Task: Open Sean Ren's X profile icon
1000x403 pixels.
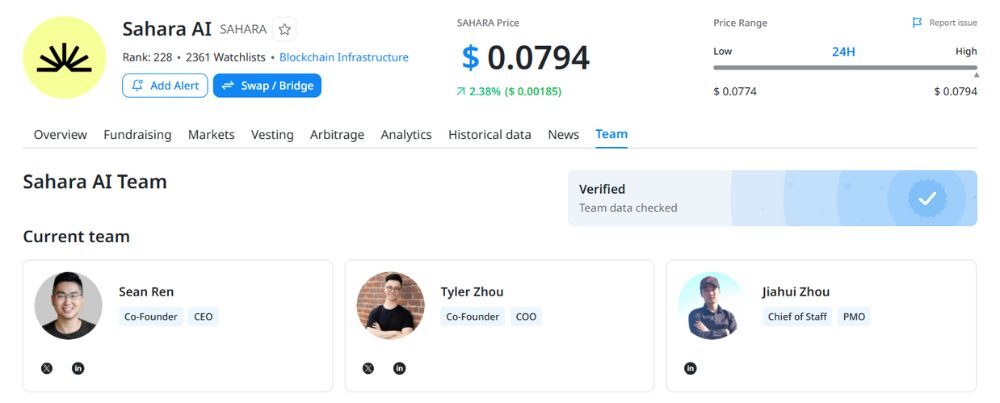Action: (x=46, y=368)
